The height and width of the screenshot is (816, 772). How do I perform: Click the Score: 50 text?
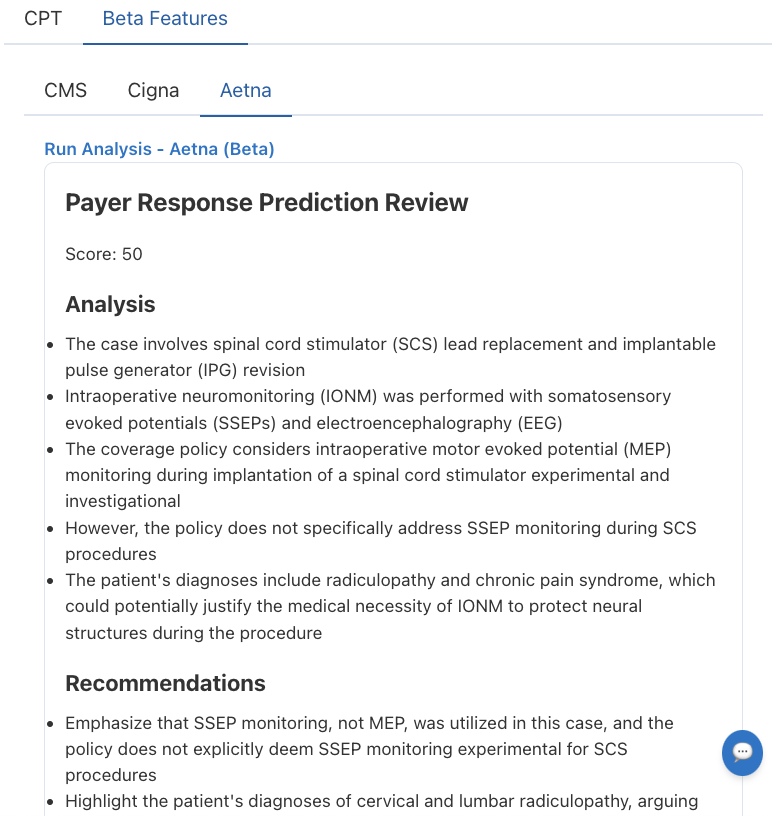(x=104, y=254)
